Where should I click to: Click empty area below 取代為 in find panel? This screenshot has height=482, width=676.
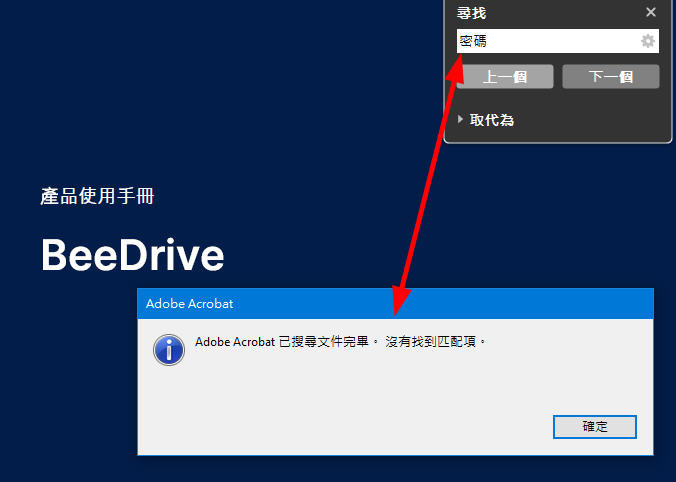pyautogui.click(x=557, y=135)
